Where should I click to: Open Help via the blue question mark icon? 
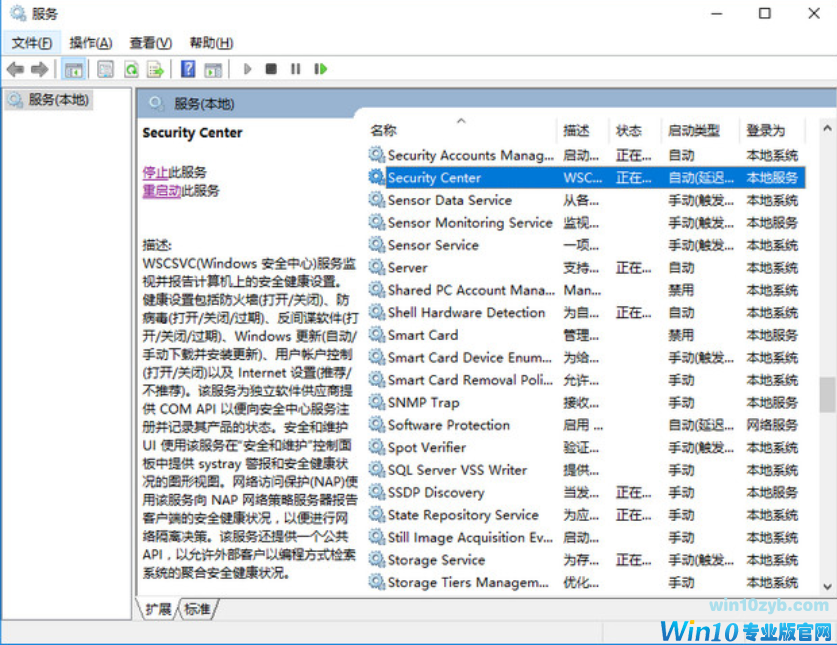(188, 68)
